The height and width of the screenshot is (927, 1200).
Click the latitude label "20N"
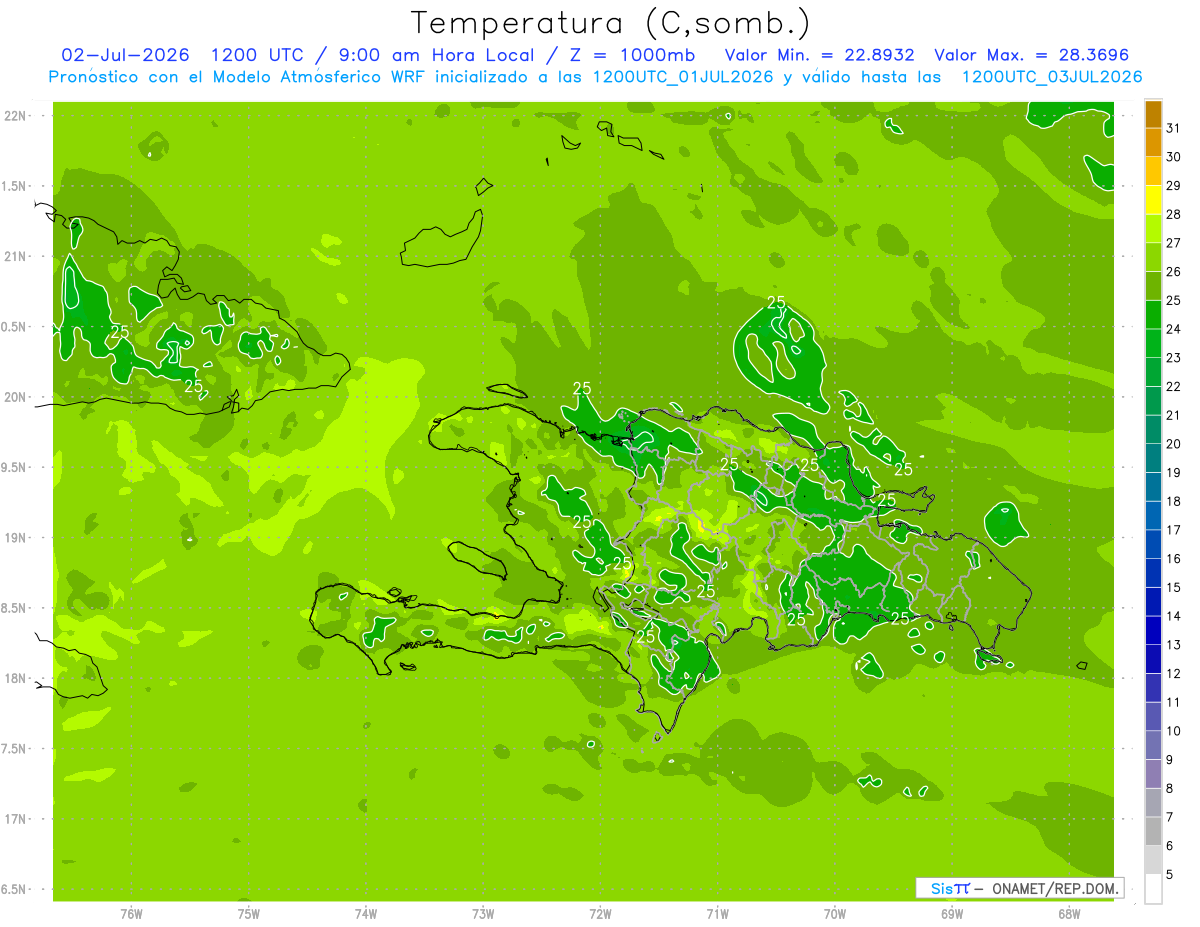pos(15,397)
